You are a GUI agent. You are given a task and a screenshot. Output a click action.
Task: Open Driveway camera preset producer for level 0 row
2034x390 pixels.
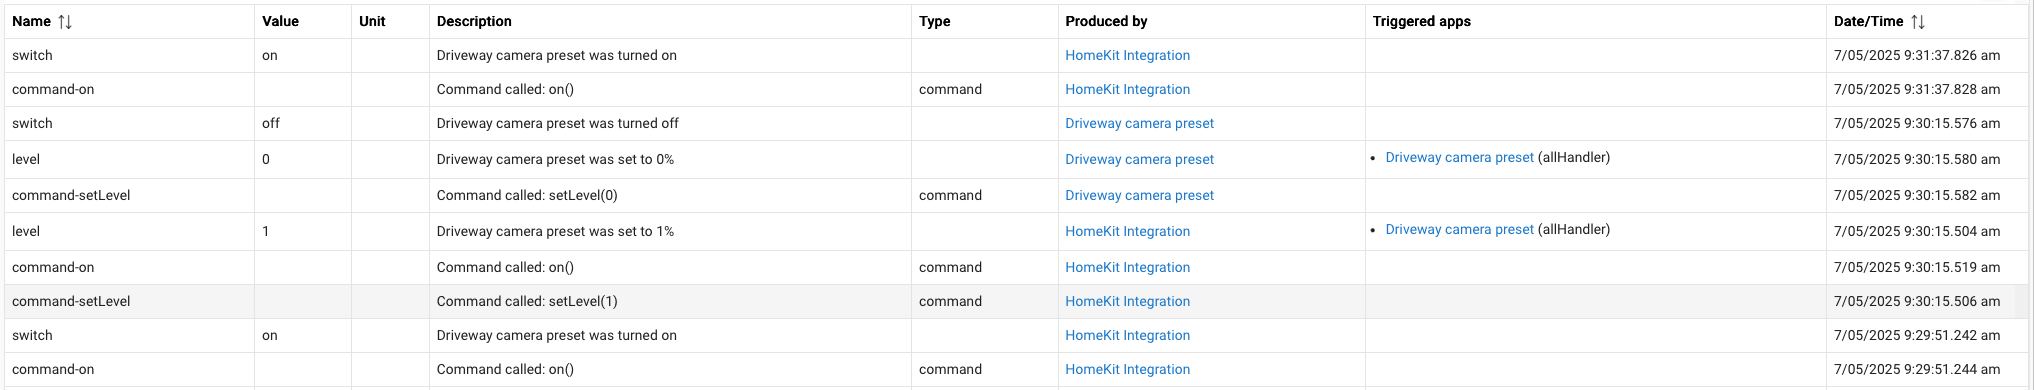(x=1139, y=159)
